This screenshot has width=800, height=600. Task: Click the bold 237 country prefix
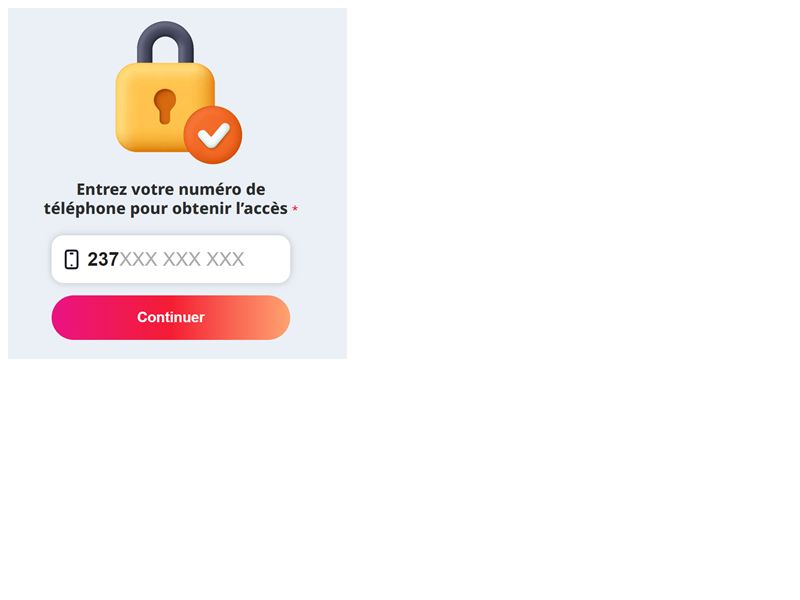(103, 259)
